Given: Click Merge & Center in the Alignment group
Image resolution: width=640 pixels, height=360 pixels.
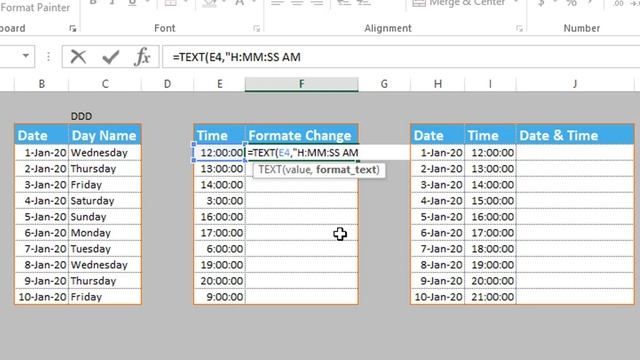Looking at the screenshot, I should coord(464,3).
